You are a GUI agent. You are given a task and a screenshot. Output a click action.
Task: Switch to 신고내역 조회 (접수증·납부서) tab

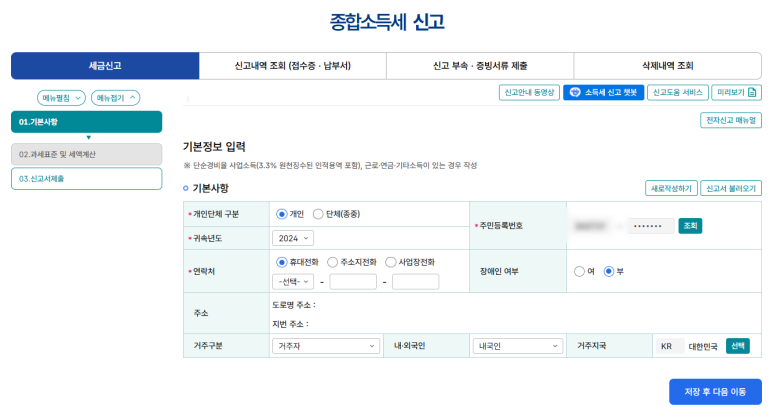pos(293,66)
